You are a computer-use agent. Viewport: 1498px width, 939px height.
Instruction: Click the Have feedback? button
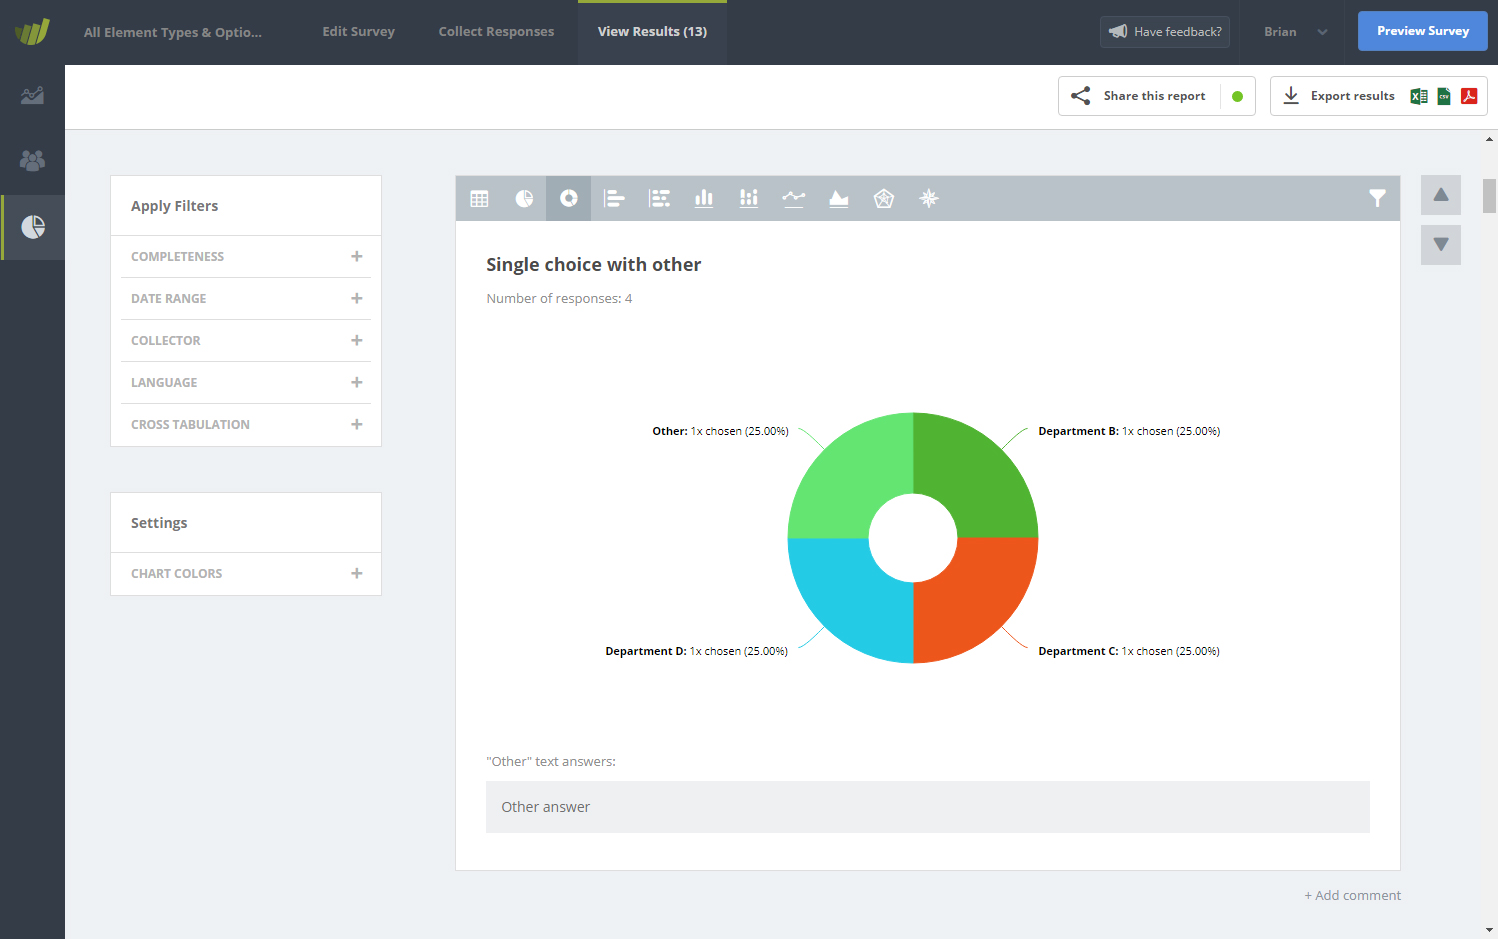tap(1165, 32)
